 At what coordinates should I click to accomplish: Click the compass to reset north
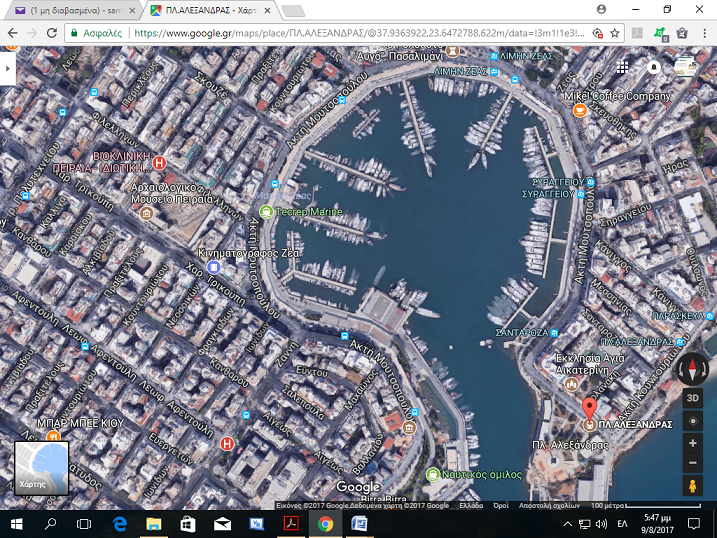click(x=692, y=368)
